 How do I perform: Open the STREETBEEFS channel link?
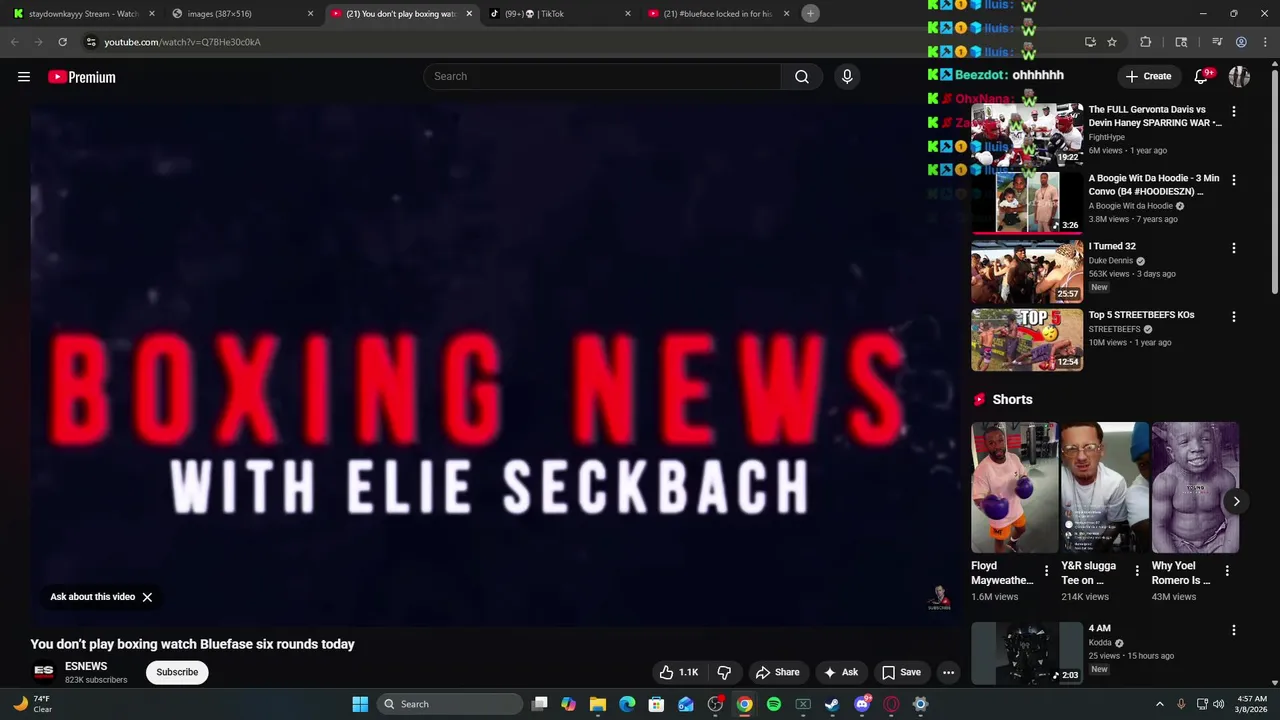pos(1115,330)
